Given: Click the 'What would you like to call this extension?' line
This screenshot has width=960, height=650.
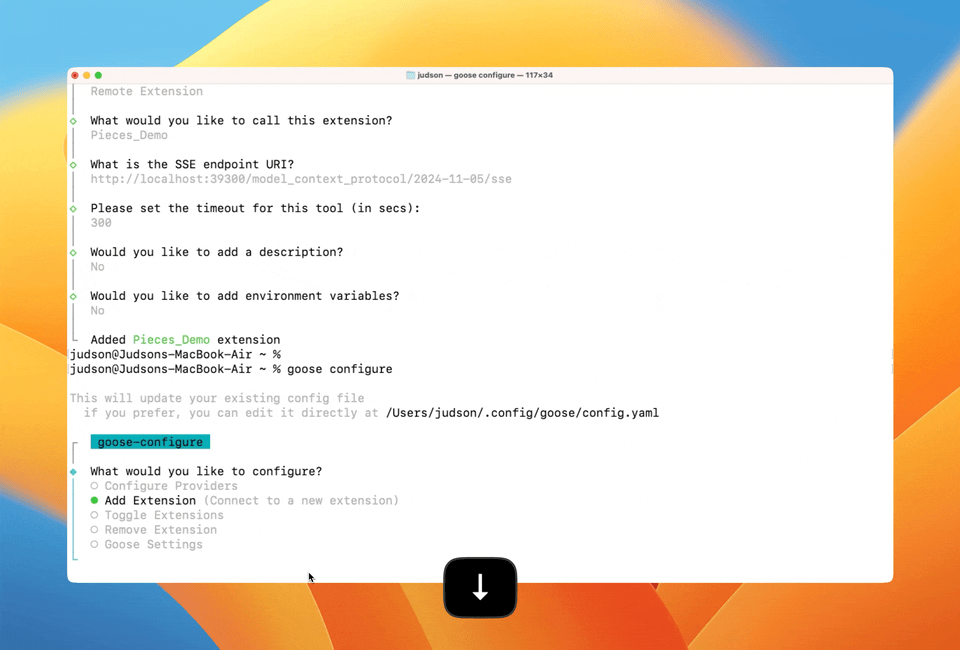Looking at the screenshot, I should (241, 121).
